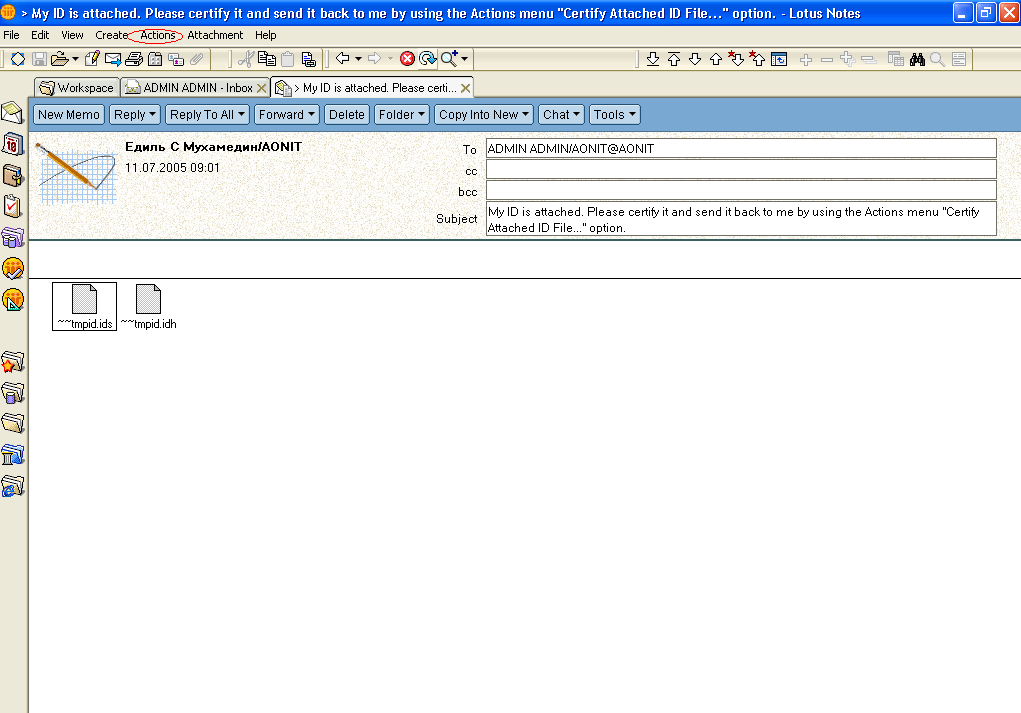Open Domino Designer icon in bookmark bar
Viewport: 1021px width, 713px height.
point(12,300)
